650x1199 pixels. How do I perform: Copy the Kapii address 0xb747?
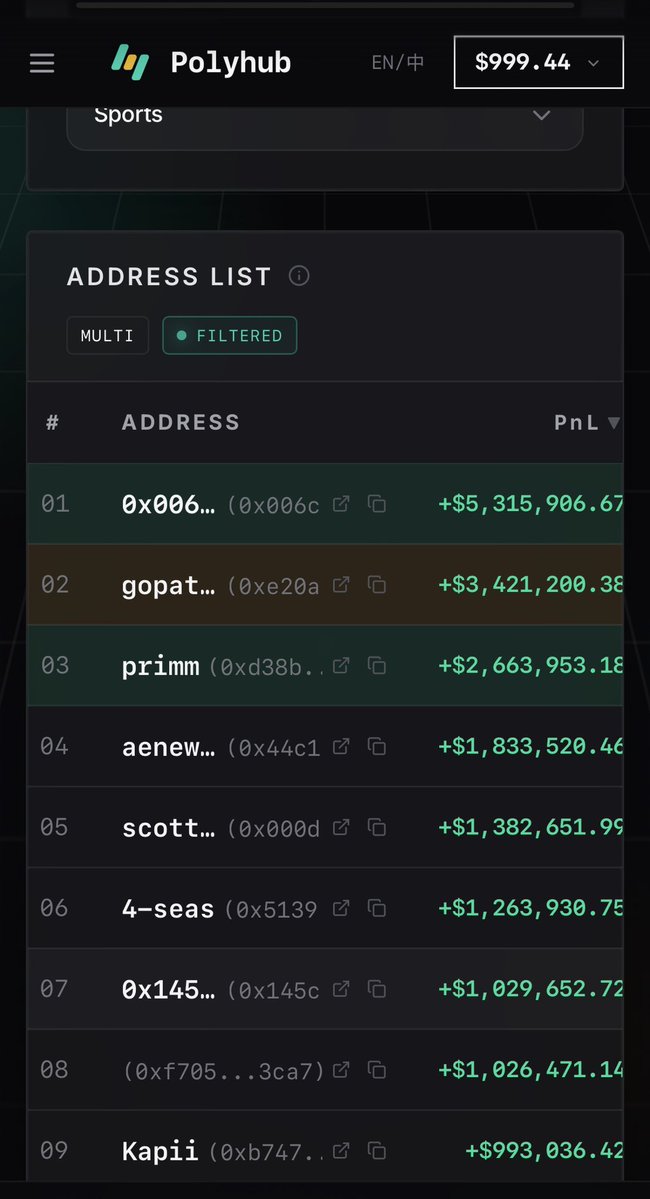tap(377, 1151)
